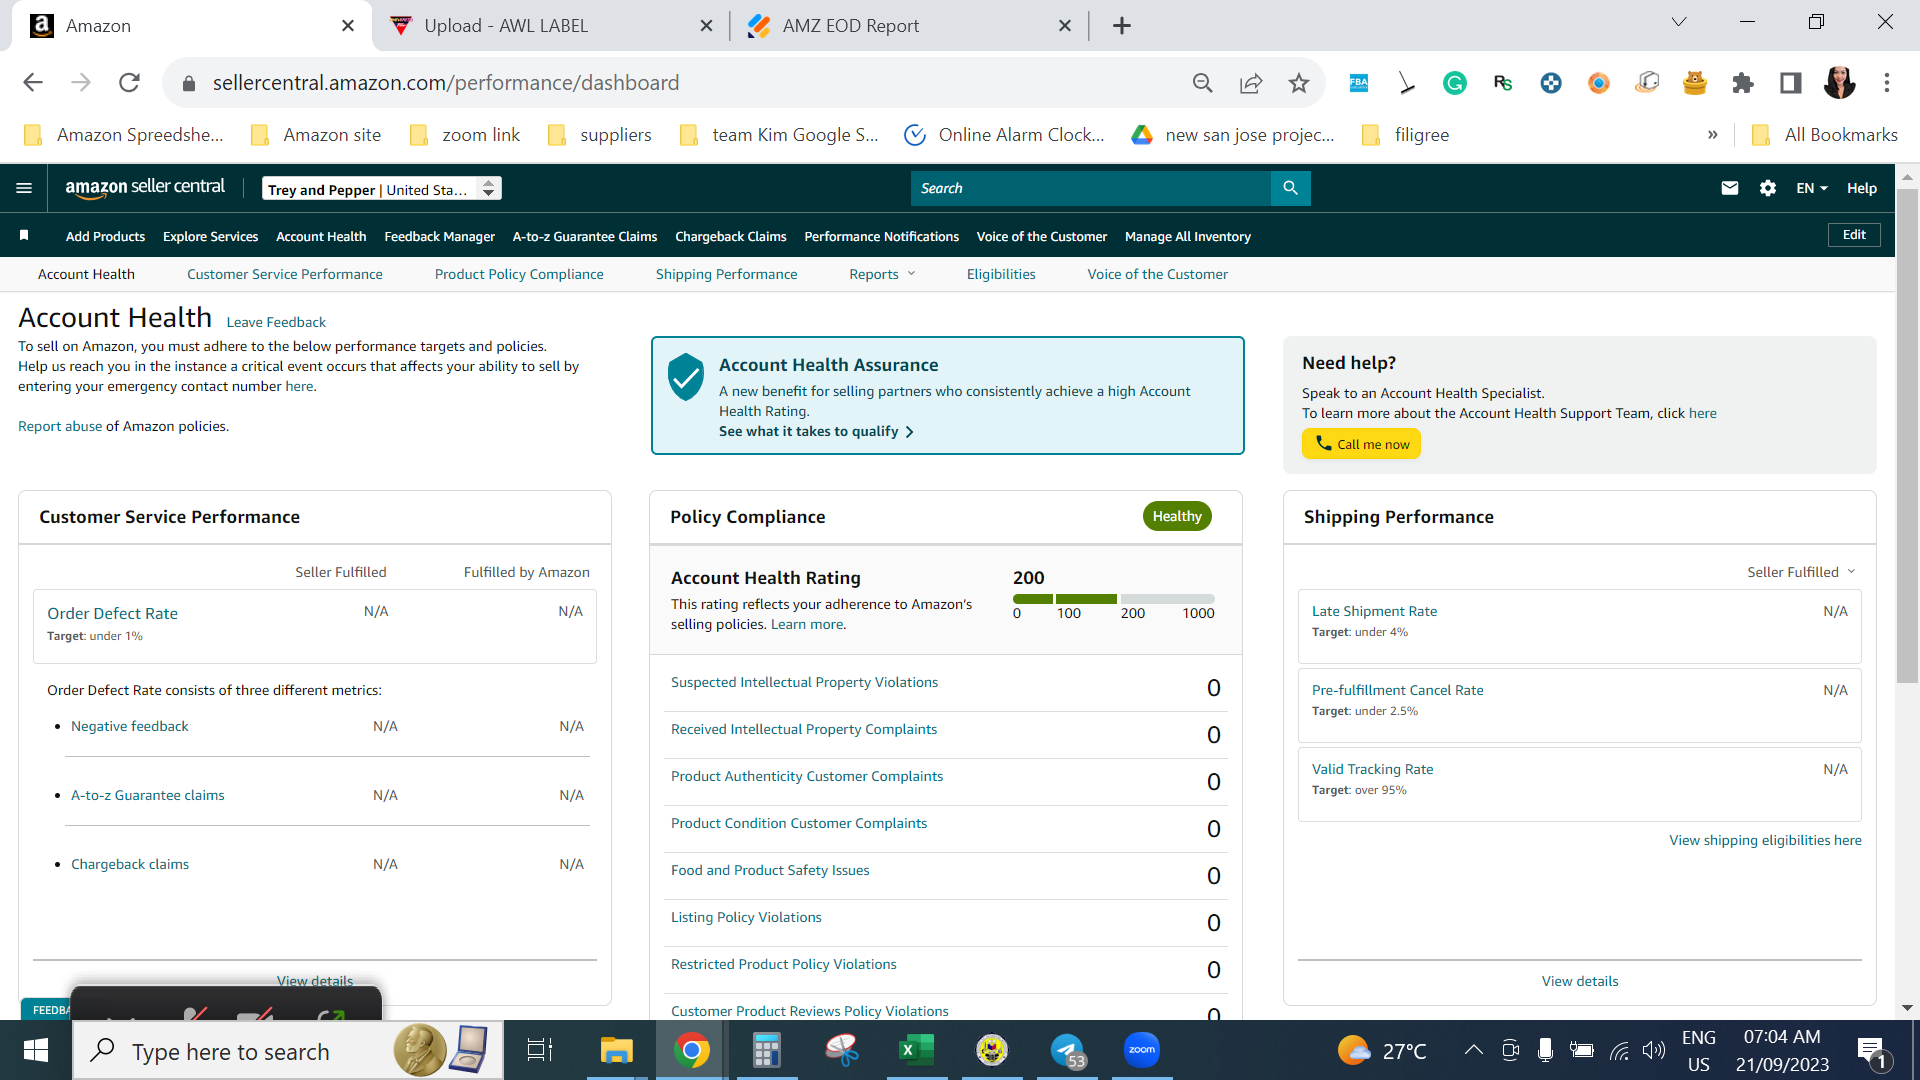Click the share page icon in the address bar
Image resolution: width=1920 pixels, height=1080 pixels.
click(1251, 83)
